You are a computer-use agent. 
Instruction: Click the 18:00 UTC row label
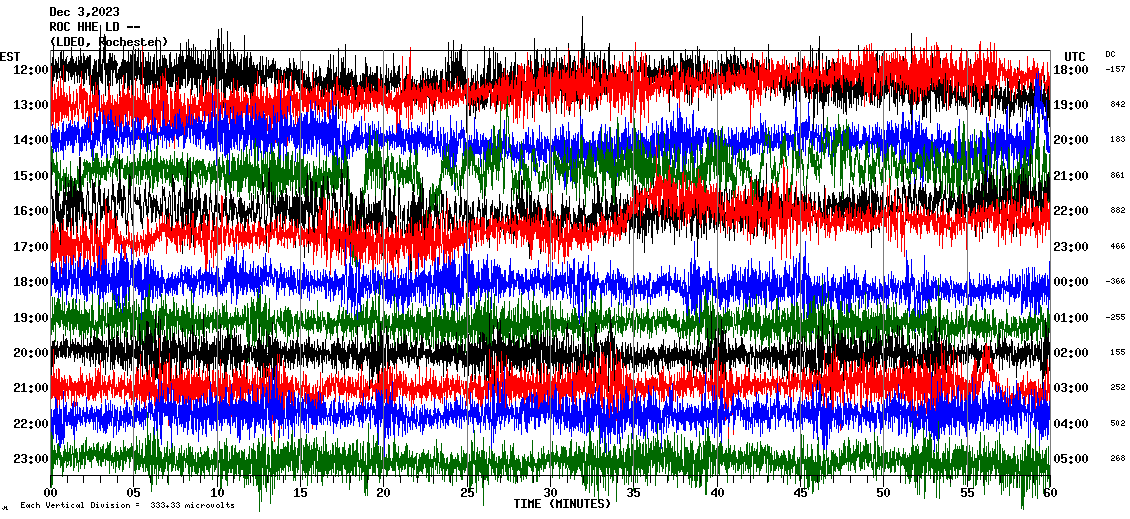tap(1071, 69)
